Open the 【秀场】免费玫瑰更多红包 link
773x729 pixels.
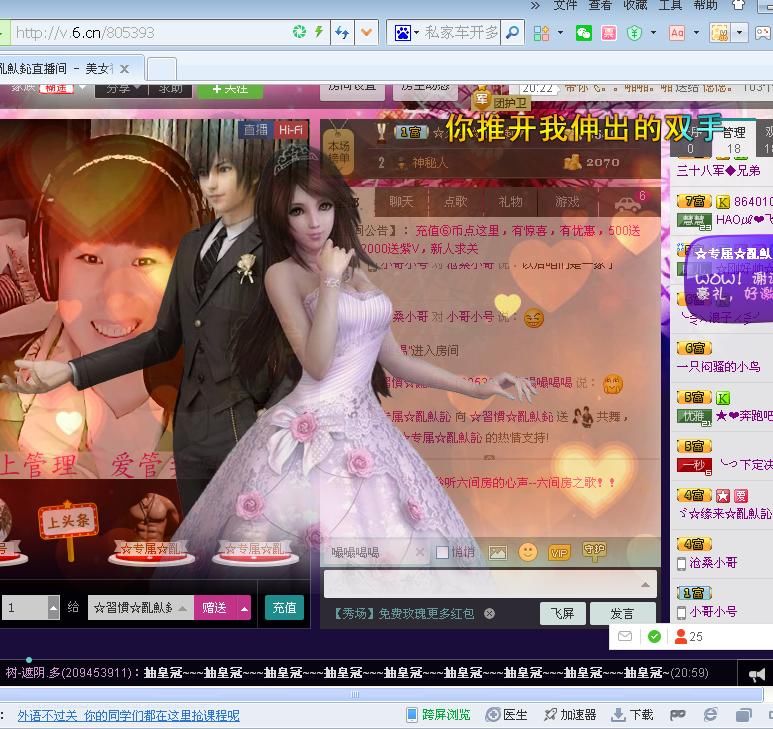[404, 614]
